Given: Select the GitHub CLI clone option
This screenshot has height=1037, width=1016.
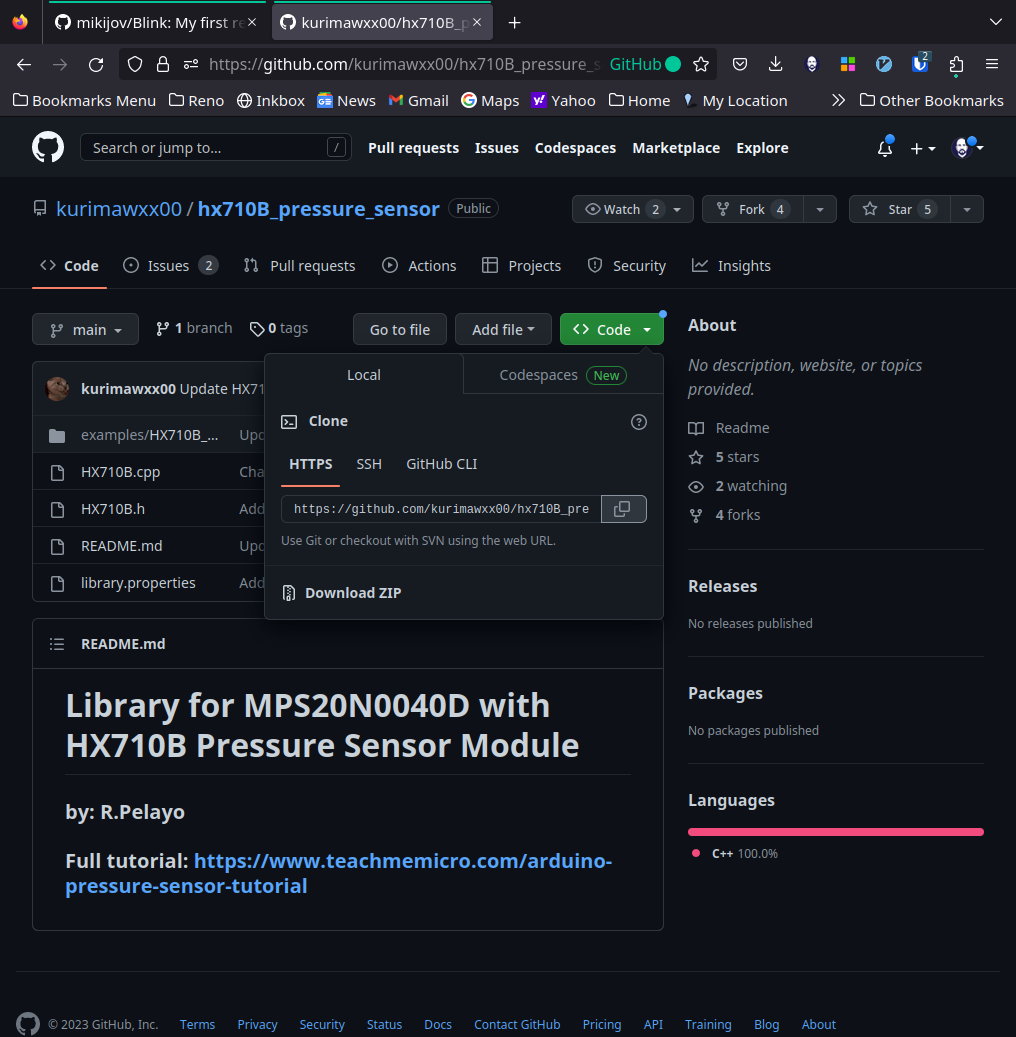Looking at the screenshot, I should (441, 464).
